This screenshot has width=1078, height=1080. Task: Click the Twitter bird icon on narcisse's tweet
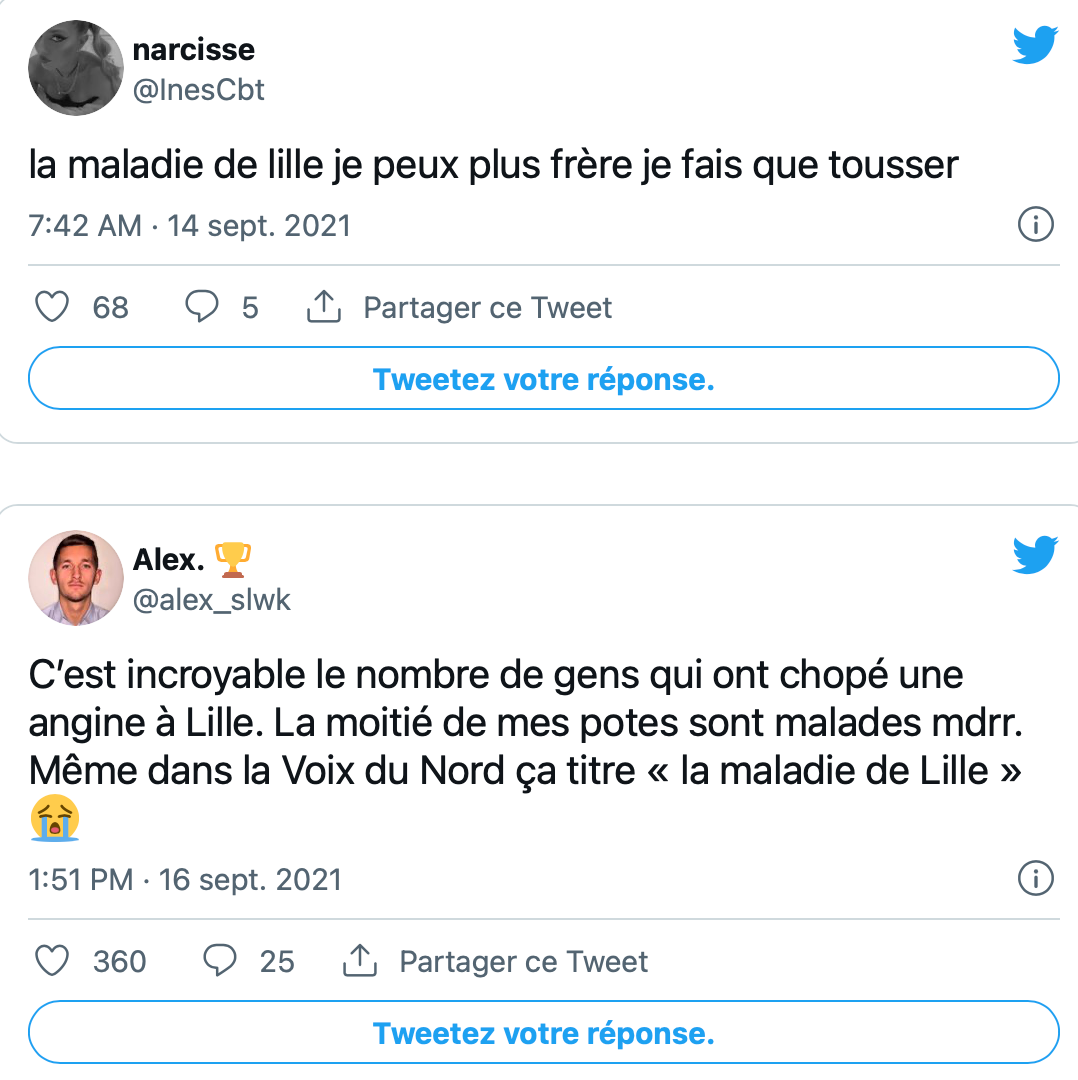(x=1034, y=46)
